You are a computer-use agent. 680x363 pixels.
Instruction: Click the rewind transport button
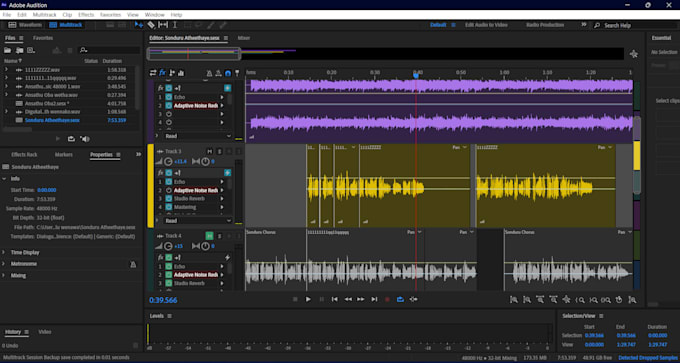(x=348, y=299)
